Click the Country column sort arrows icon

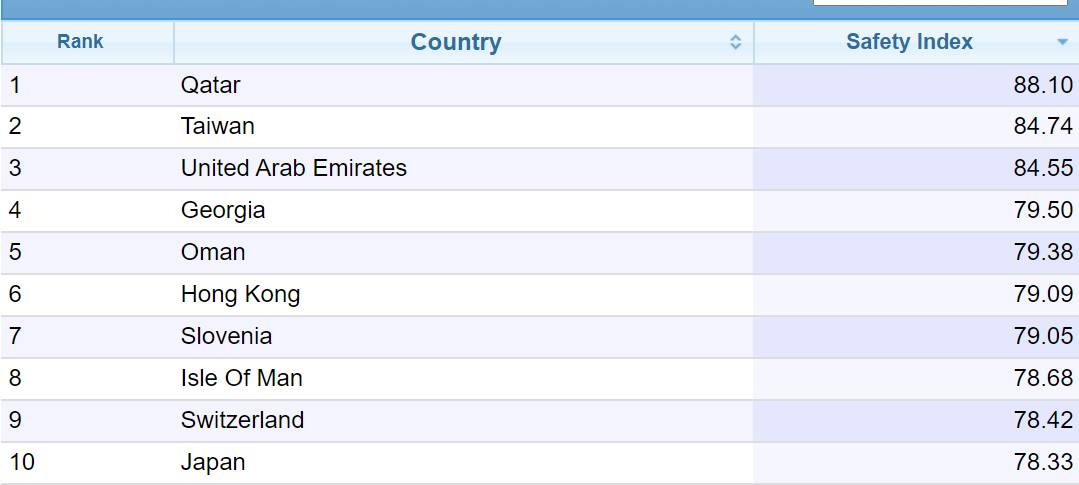tap(736, 42)
